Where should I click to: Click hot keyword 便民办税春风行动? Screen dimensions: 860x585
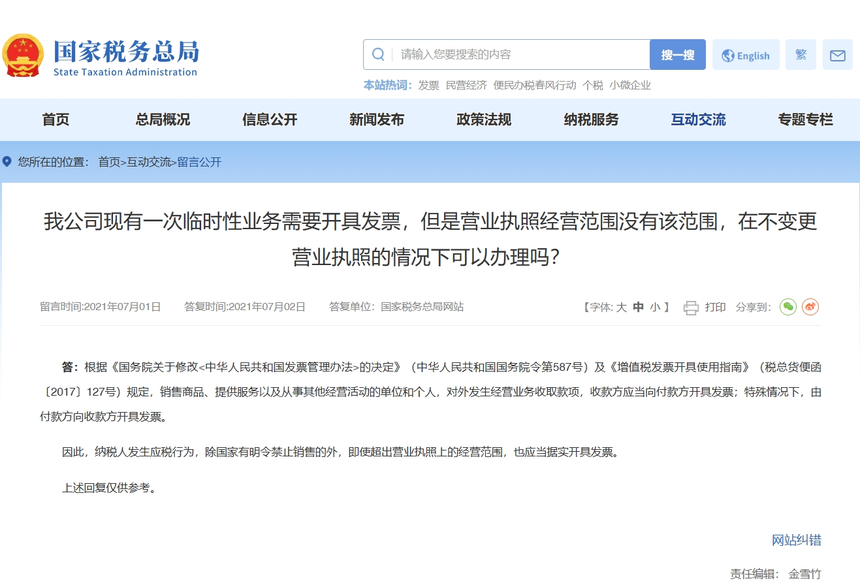click(535, 85)
